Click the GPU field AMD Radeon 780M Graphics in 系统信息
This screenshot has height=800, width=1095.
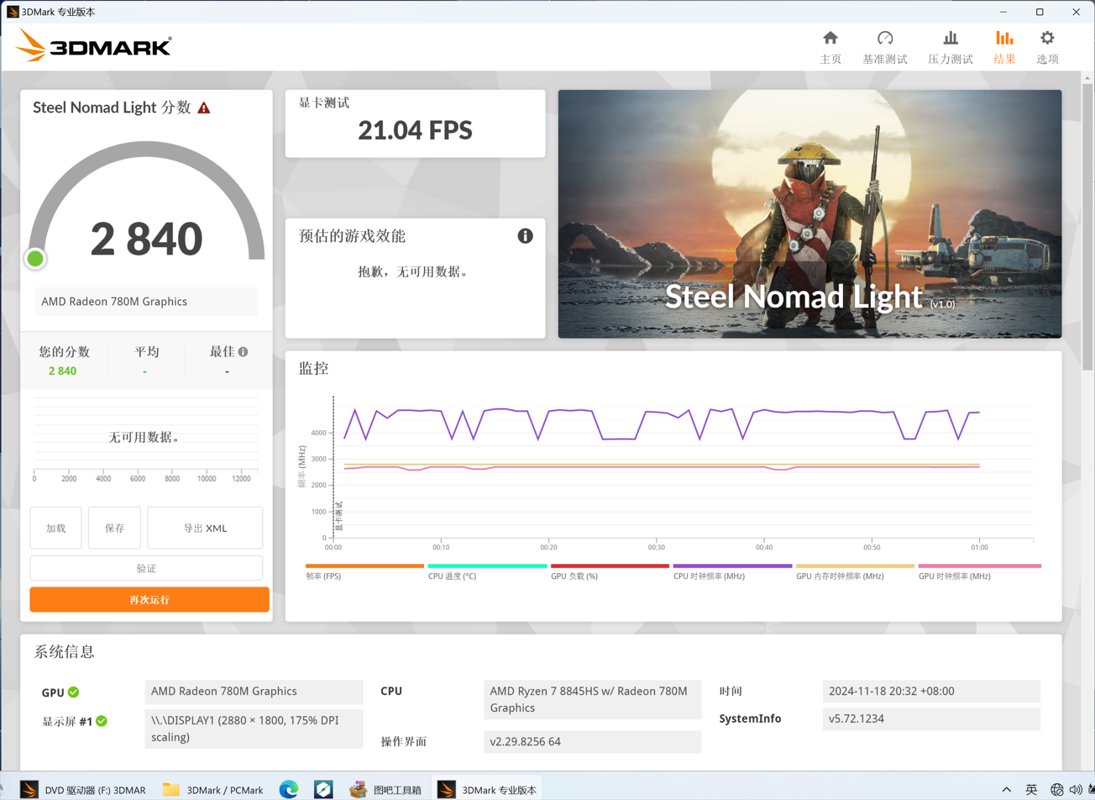tap(253, 691)
